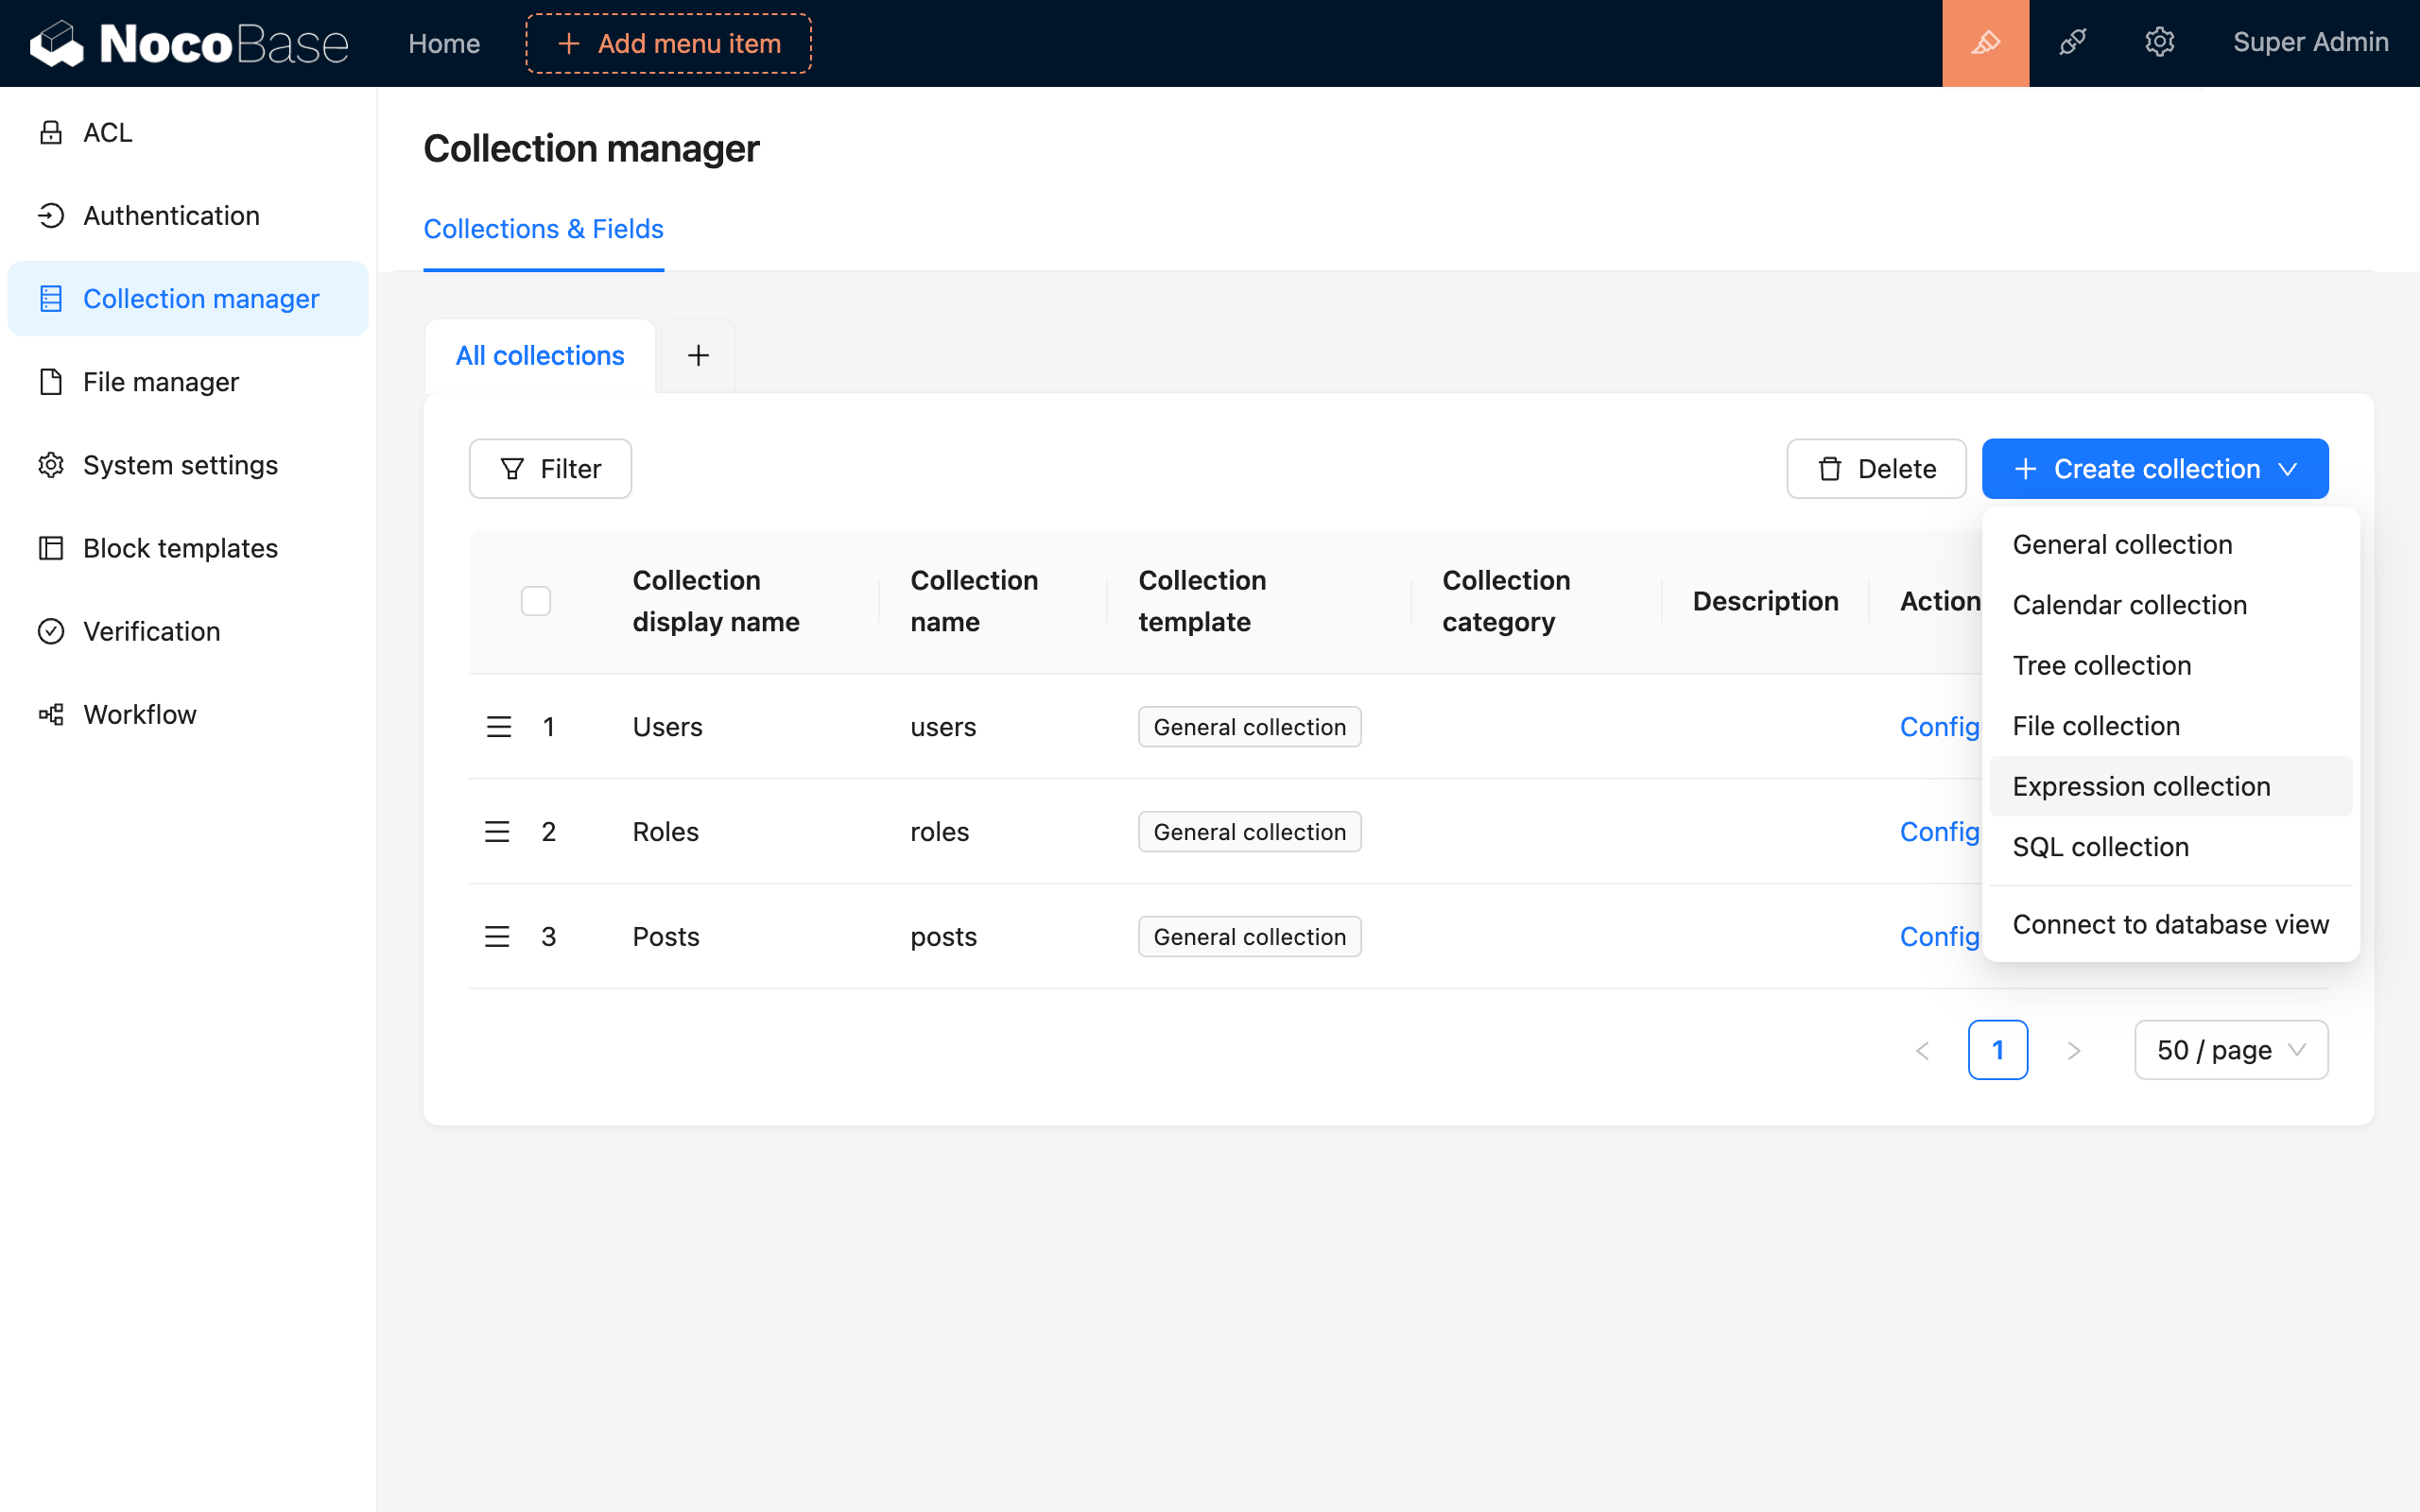Click Configure link for Roles row
This screenshot has height=1512, width=2420.
1938,832
